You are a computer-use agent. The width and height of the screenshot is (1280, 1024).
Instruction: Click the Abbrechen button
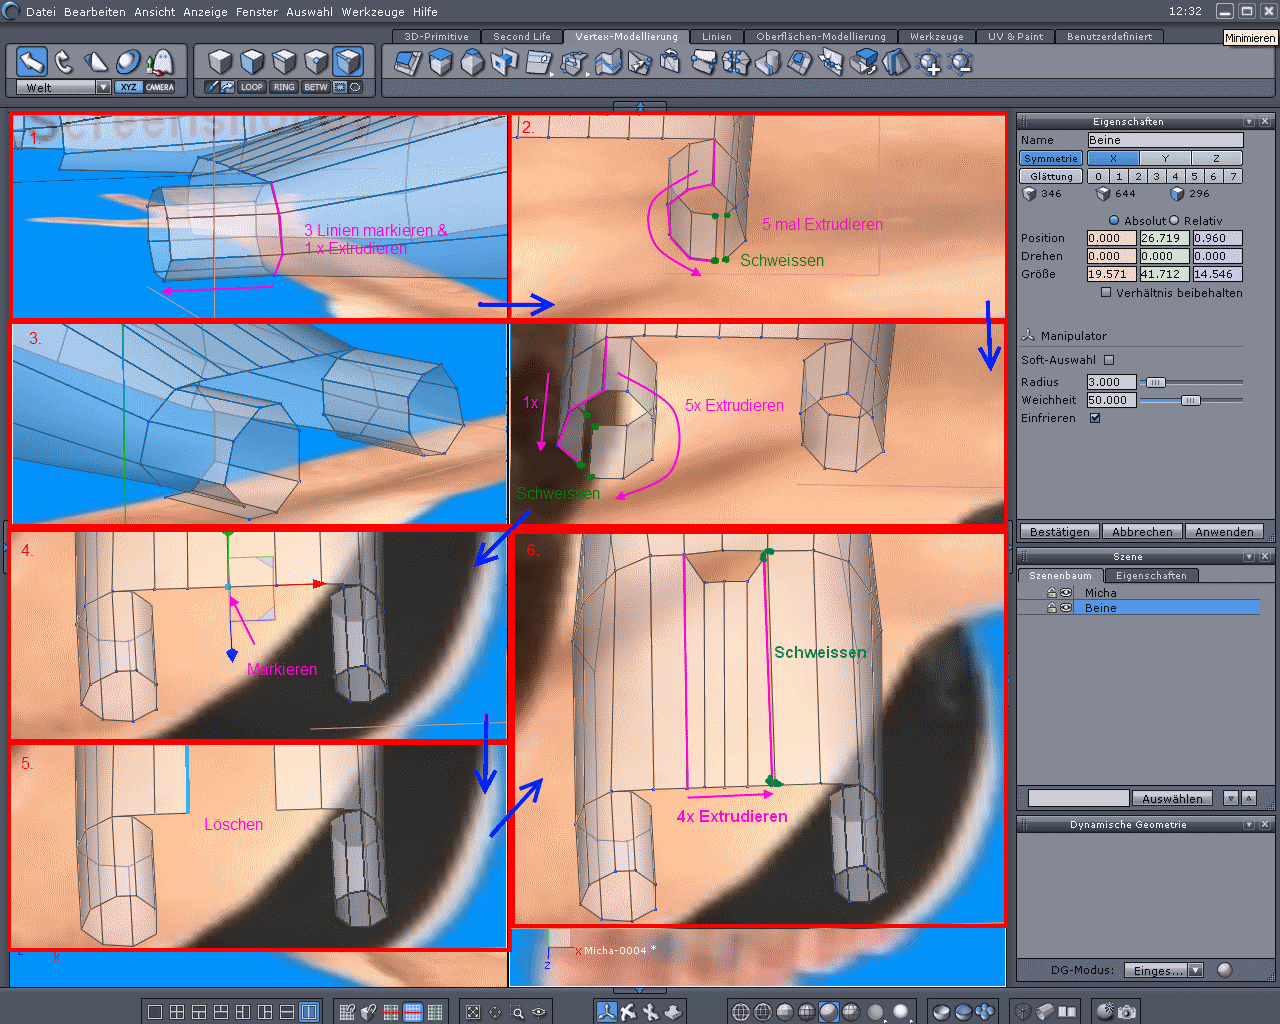click(x=1142, y=532)
